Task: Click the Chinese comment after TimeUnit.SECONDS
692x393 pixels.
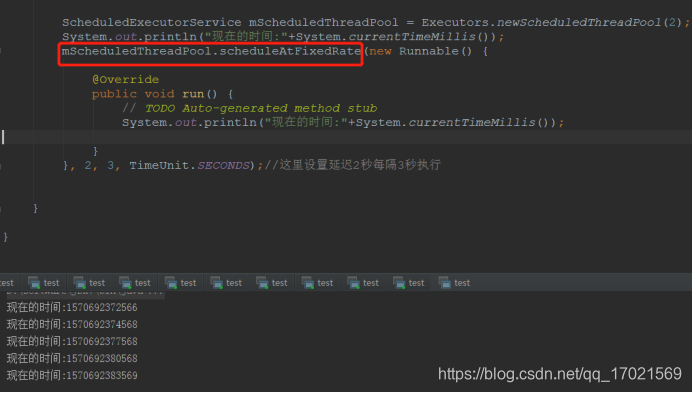Action: tap(352, 165)
